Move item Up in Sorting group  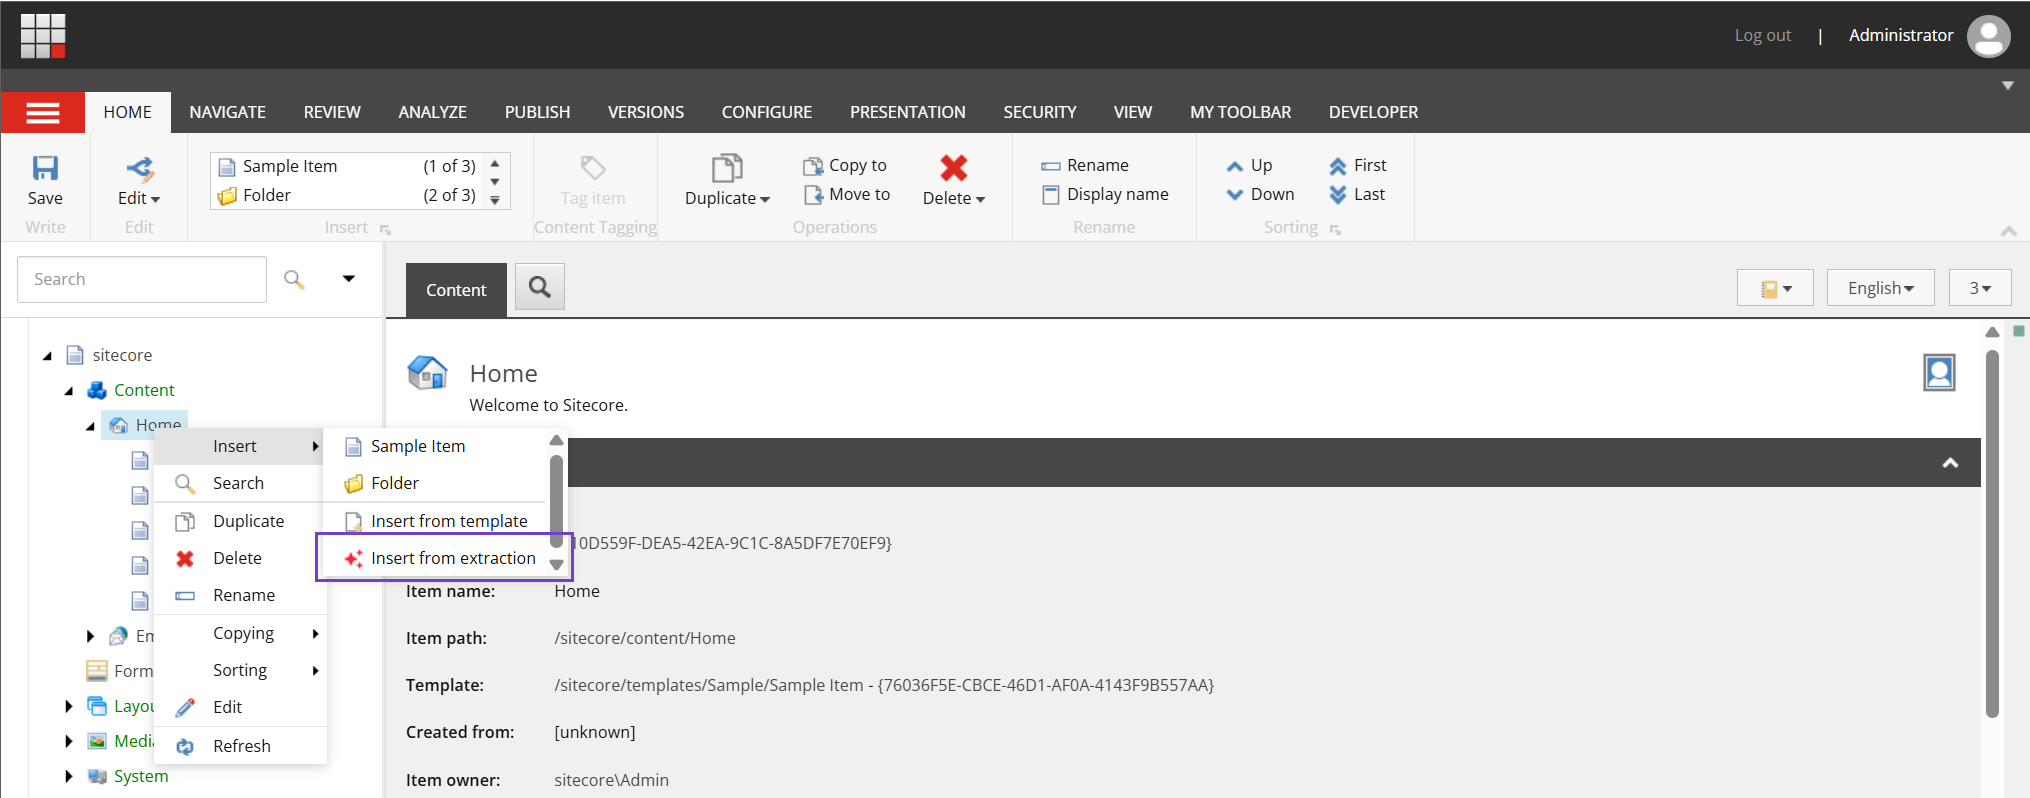[x=1250, y=165]
